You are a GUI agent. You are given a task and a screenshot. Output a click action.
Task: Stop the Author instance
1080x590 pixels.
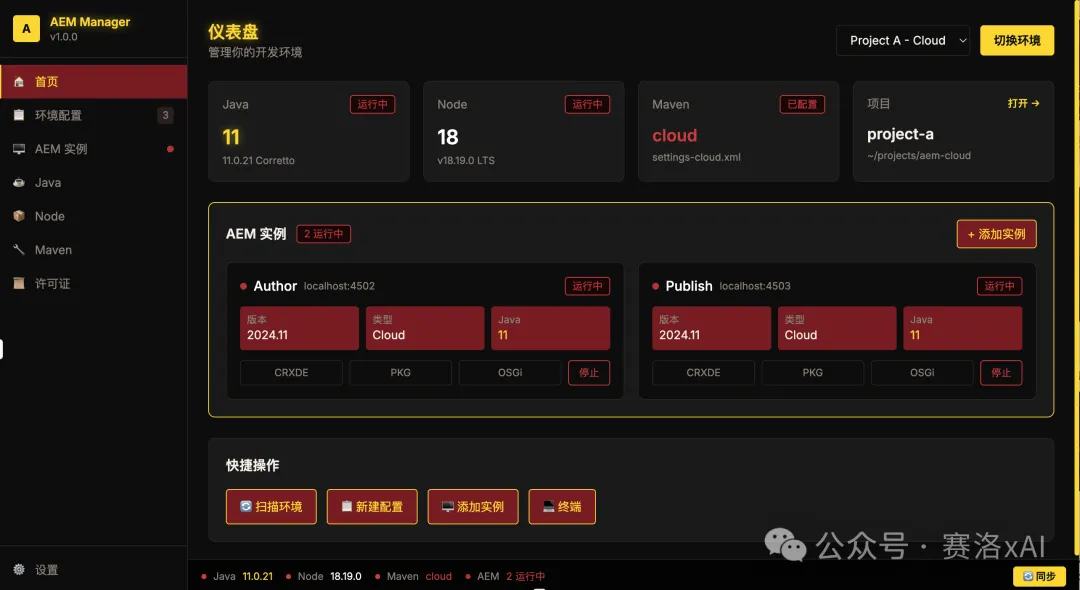tap(589, 373)
